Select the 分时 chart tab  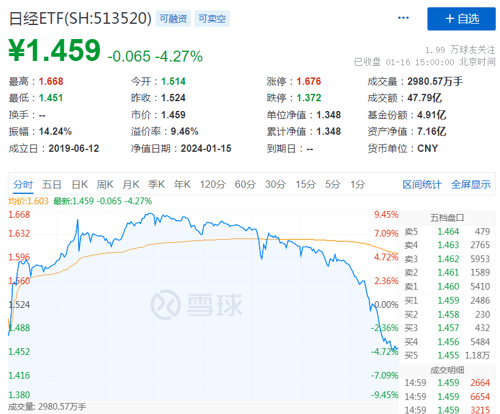[x=23, y=184]
